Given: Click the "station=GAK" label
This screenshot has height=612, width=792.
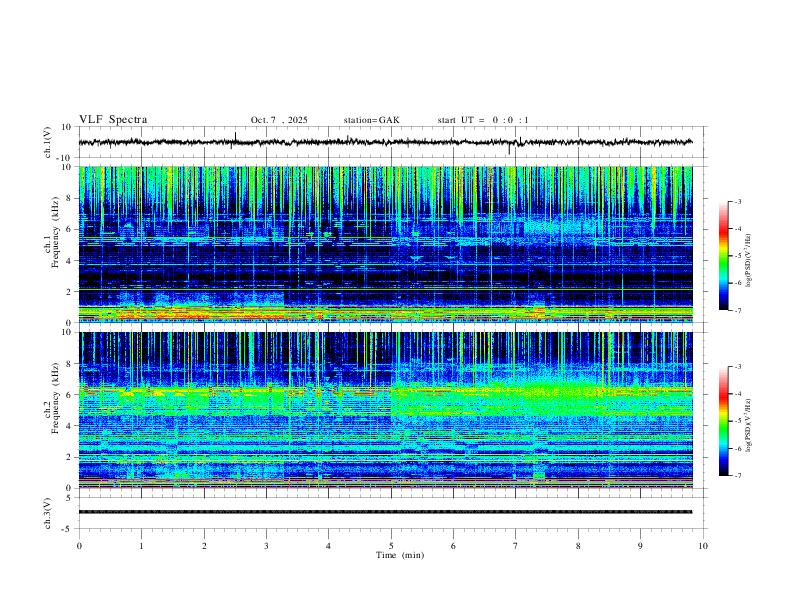Looking at the screenshot, I should pyautogui.click(x=372, y=120).
